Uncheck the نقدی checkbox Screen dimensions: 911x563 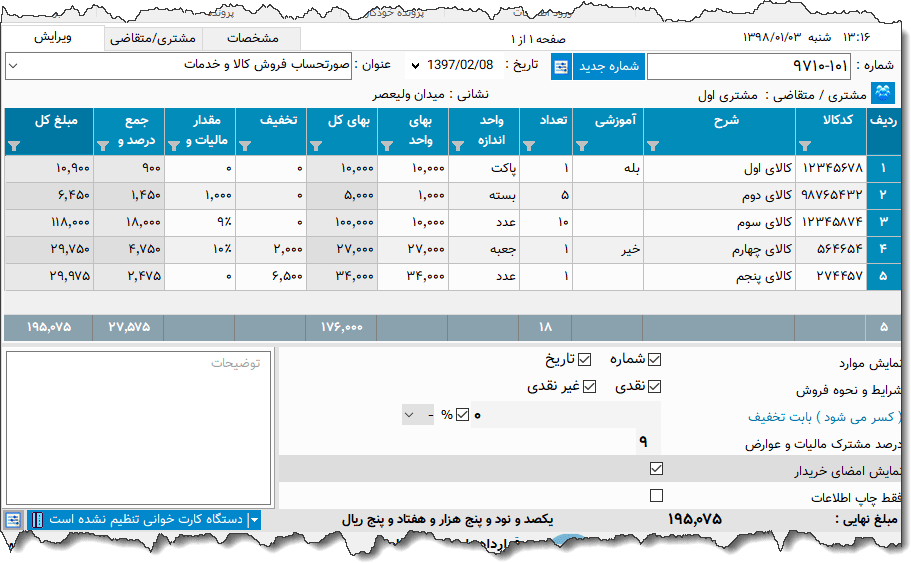pos(655,387)
